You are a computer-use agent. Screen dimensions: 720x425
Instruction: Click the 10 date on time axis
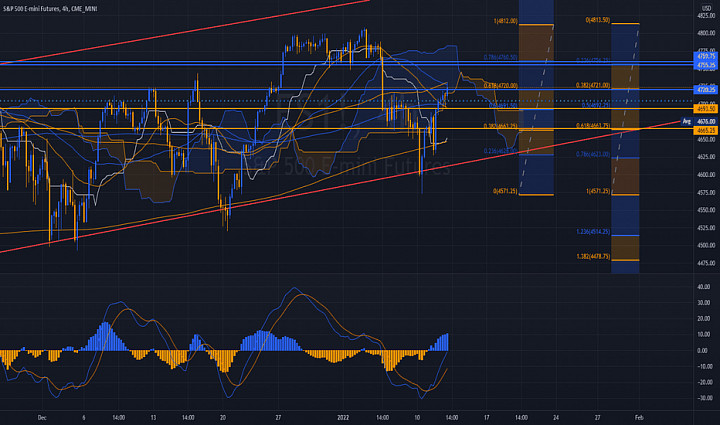pos(417,418)
